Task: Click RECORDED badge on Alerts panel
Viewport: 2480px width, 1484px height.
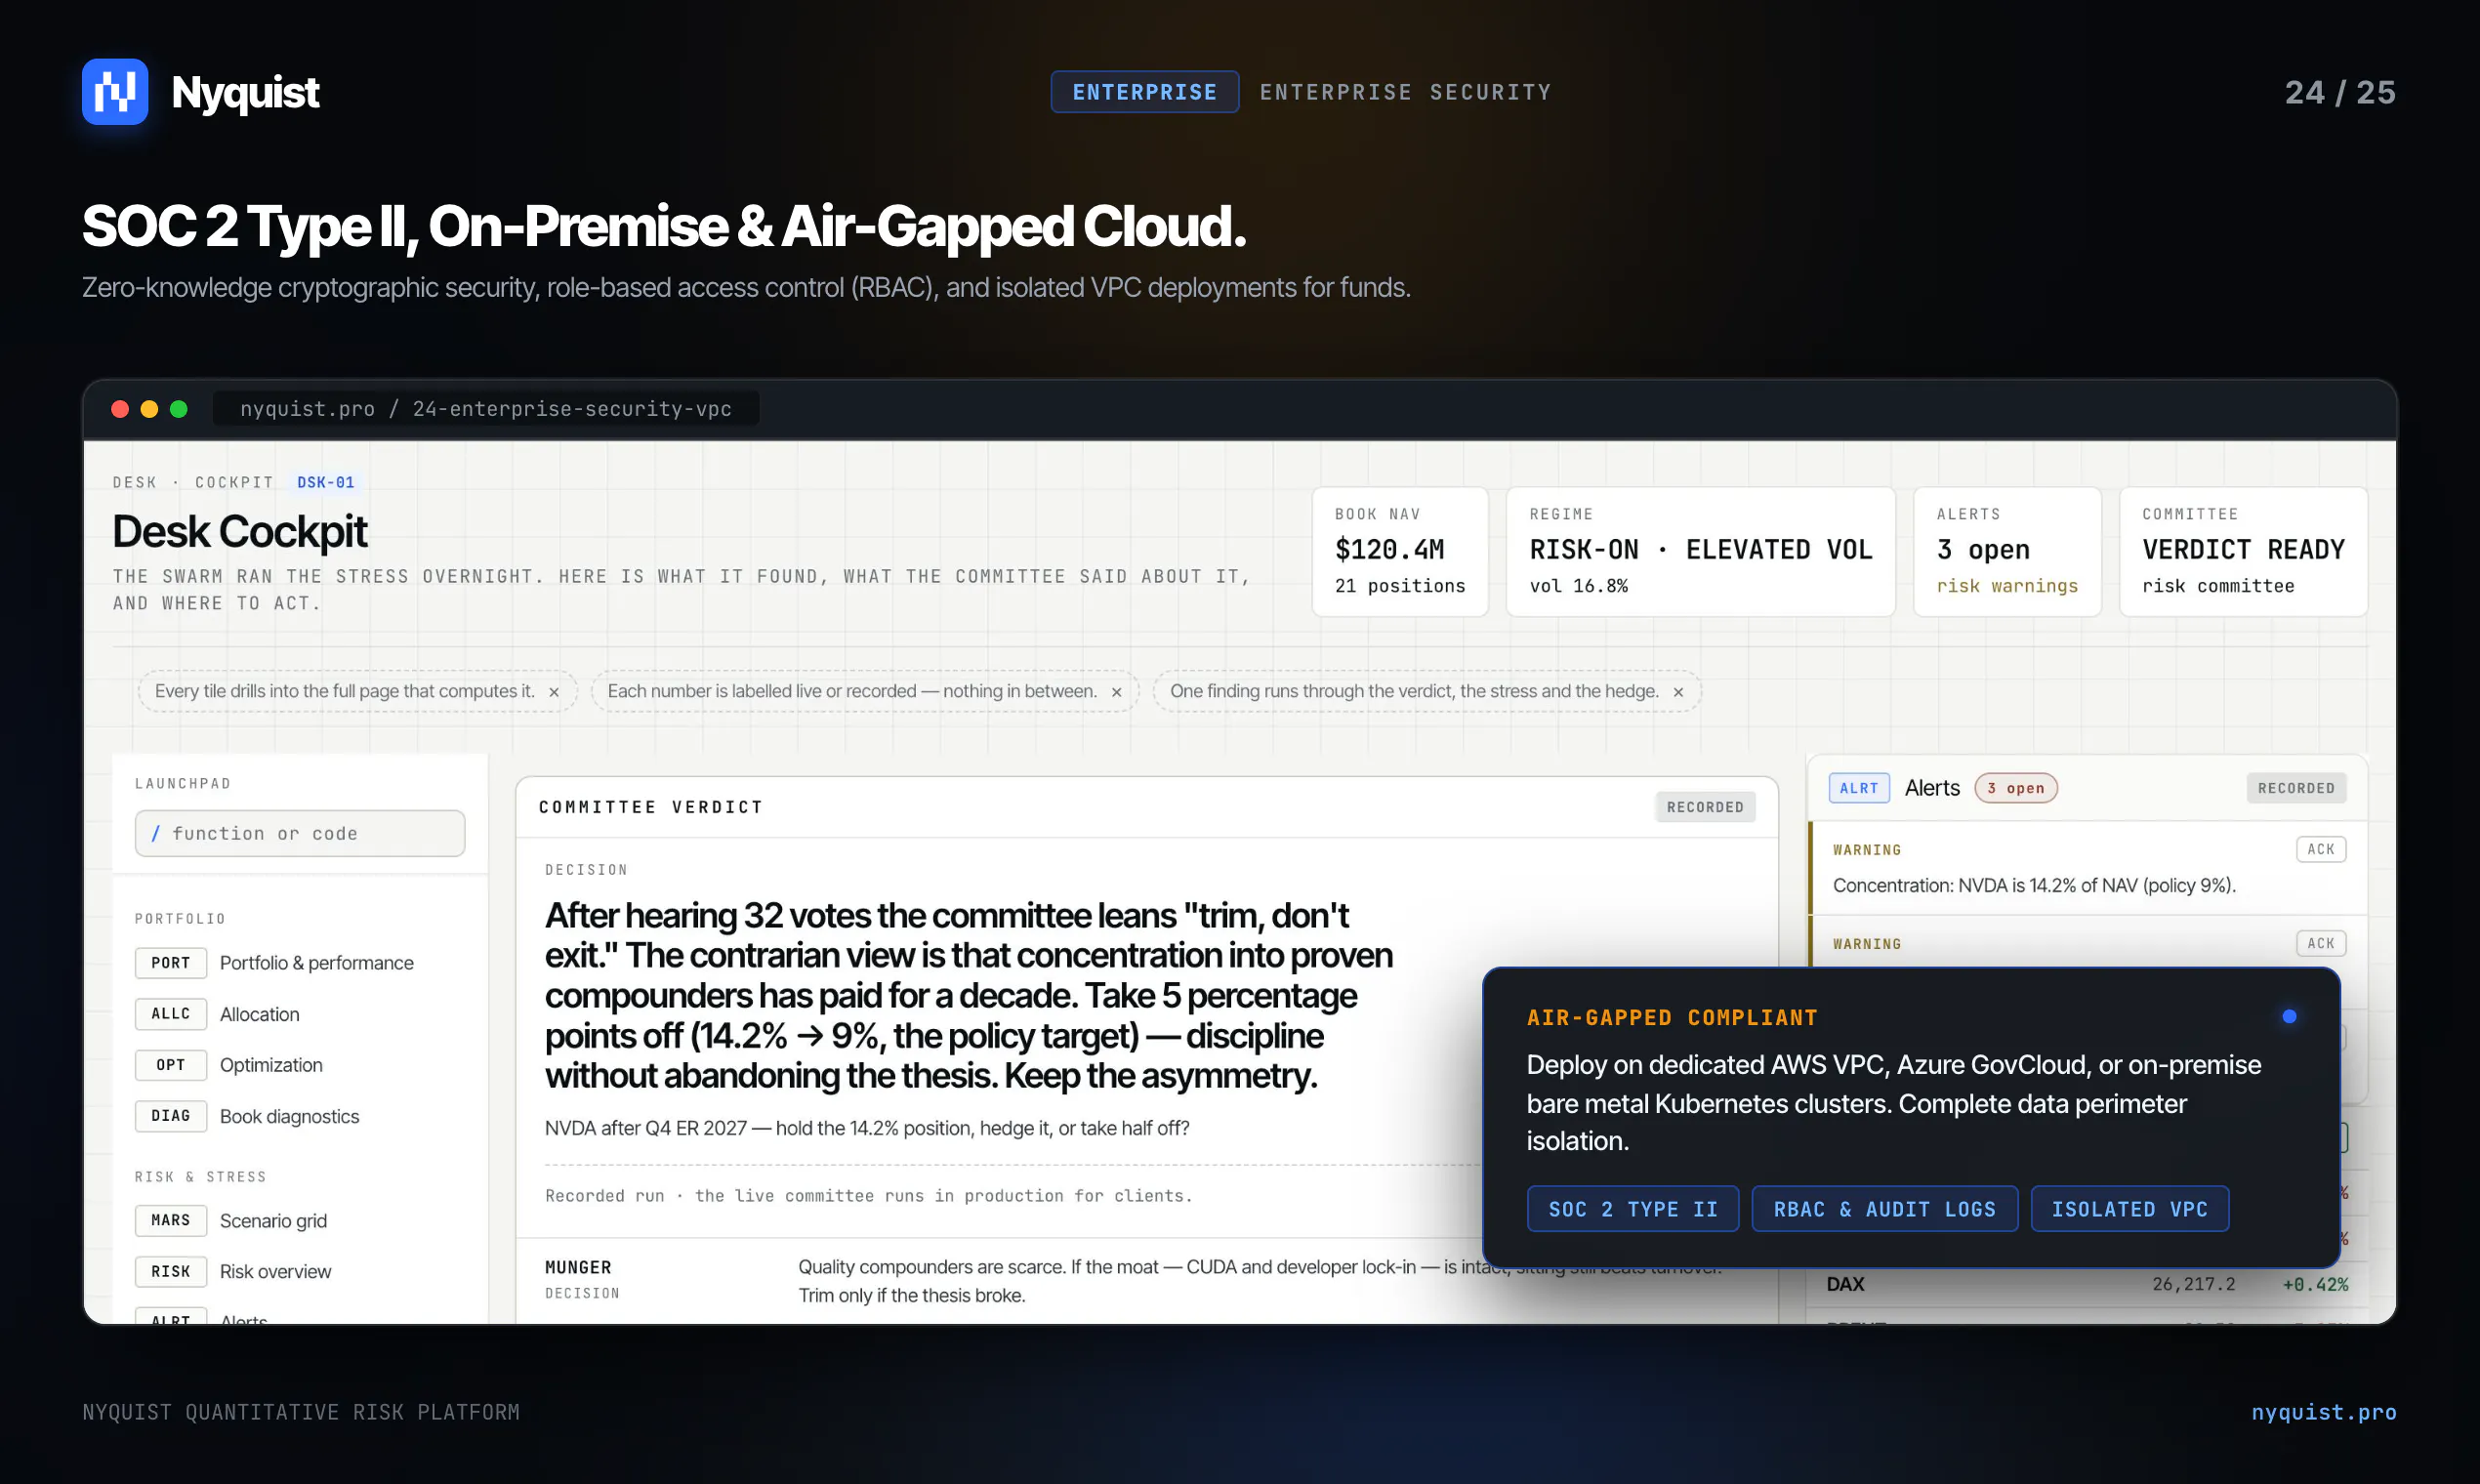Action: click(2296, 788)
